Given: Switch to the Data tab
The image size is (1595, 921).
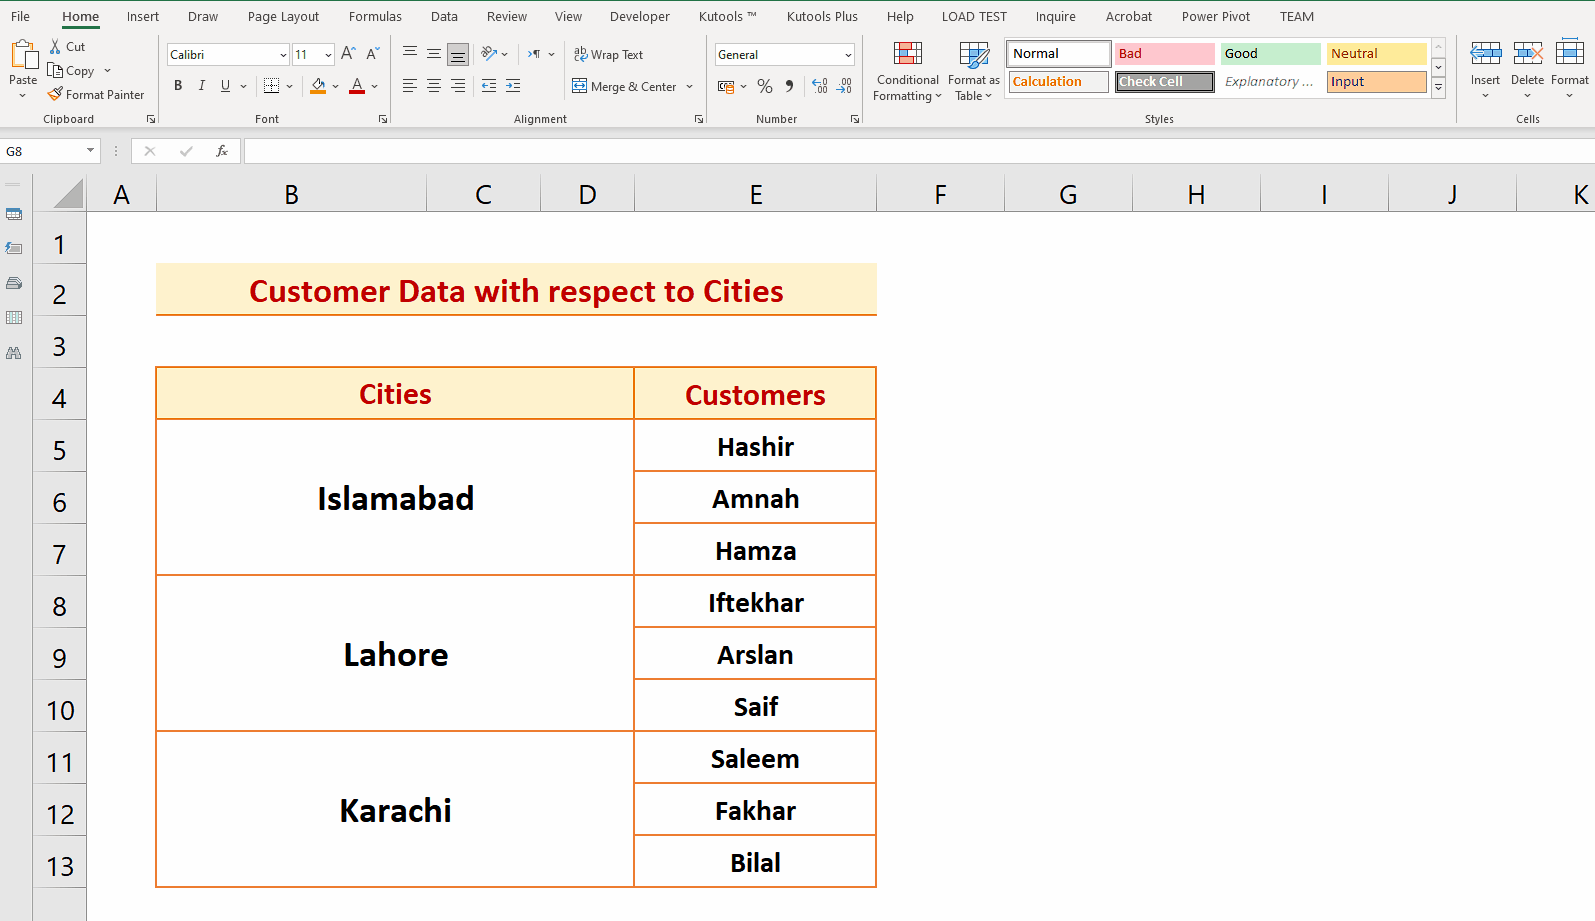Looking at the screenshot, I should 444,16.
